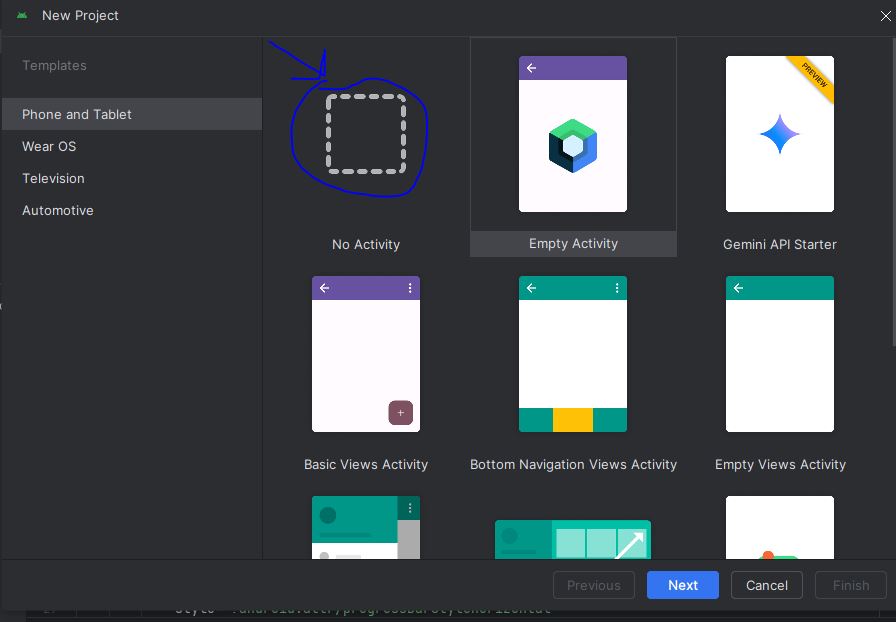Click the Gemini sparkle star icon
Screen dimensions: 896x622
pyautogui.click(x=779, y=134)
